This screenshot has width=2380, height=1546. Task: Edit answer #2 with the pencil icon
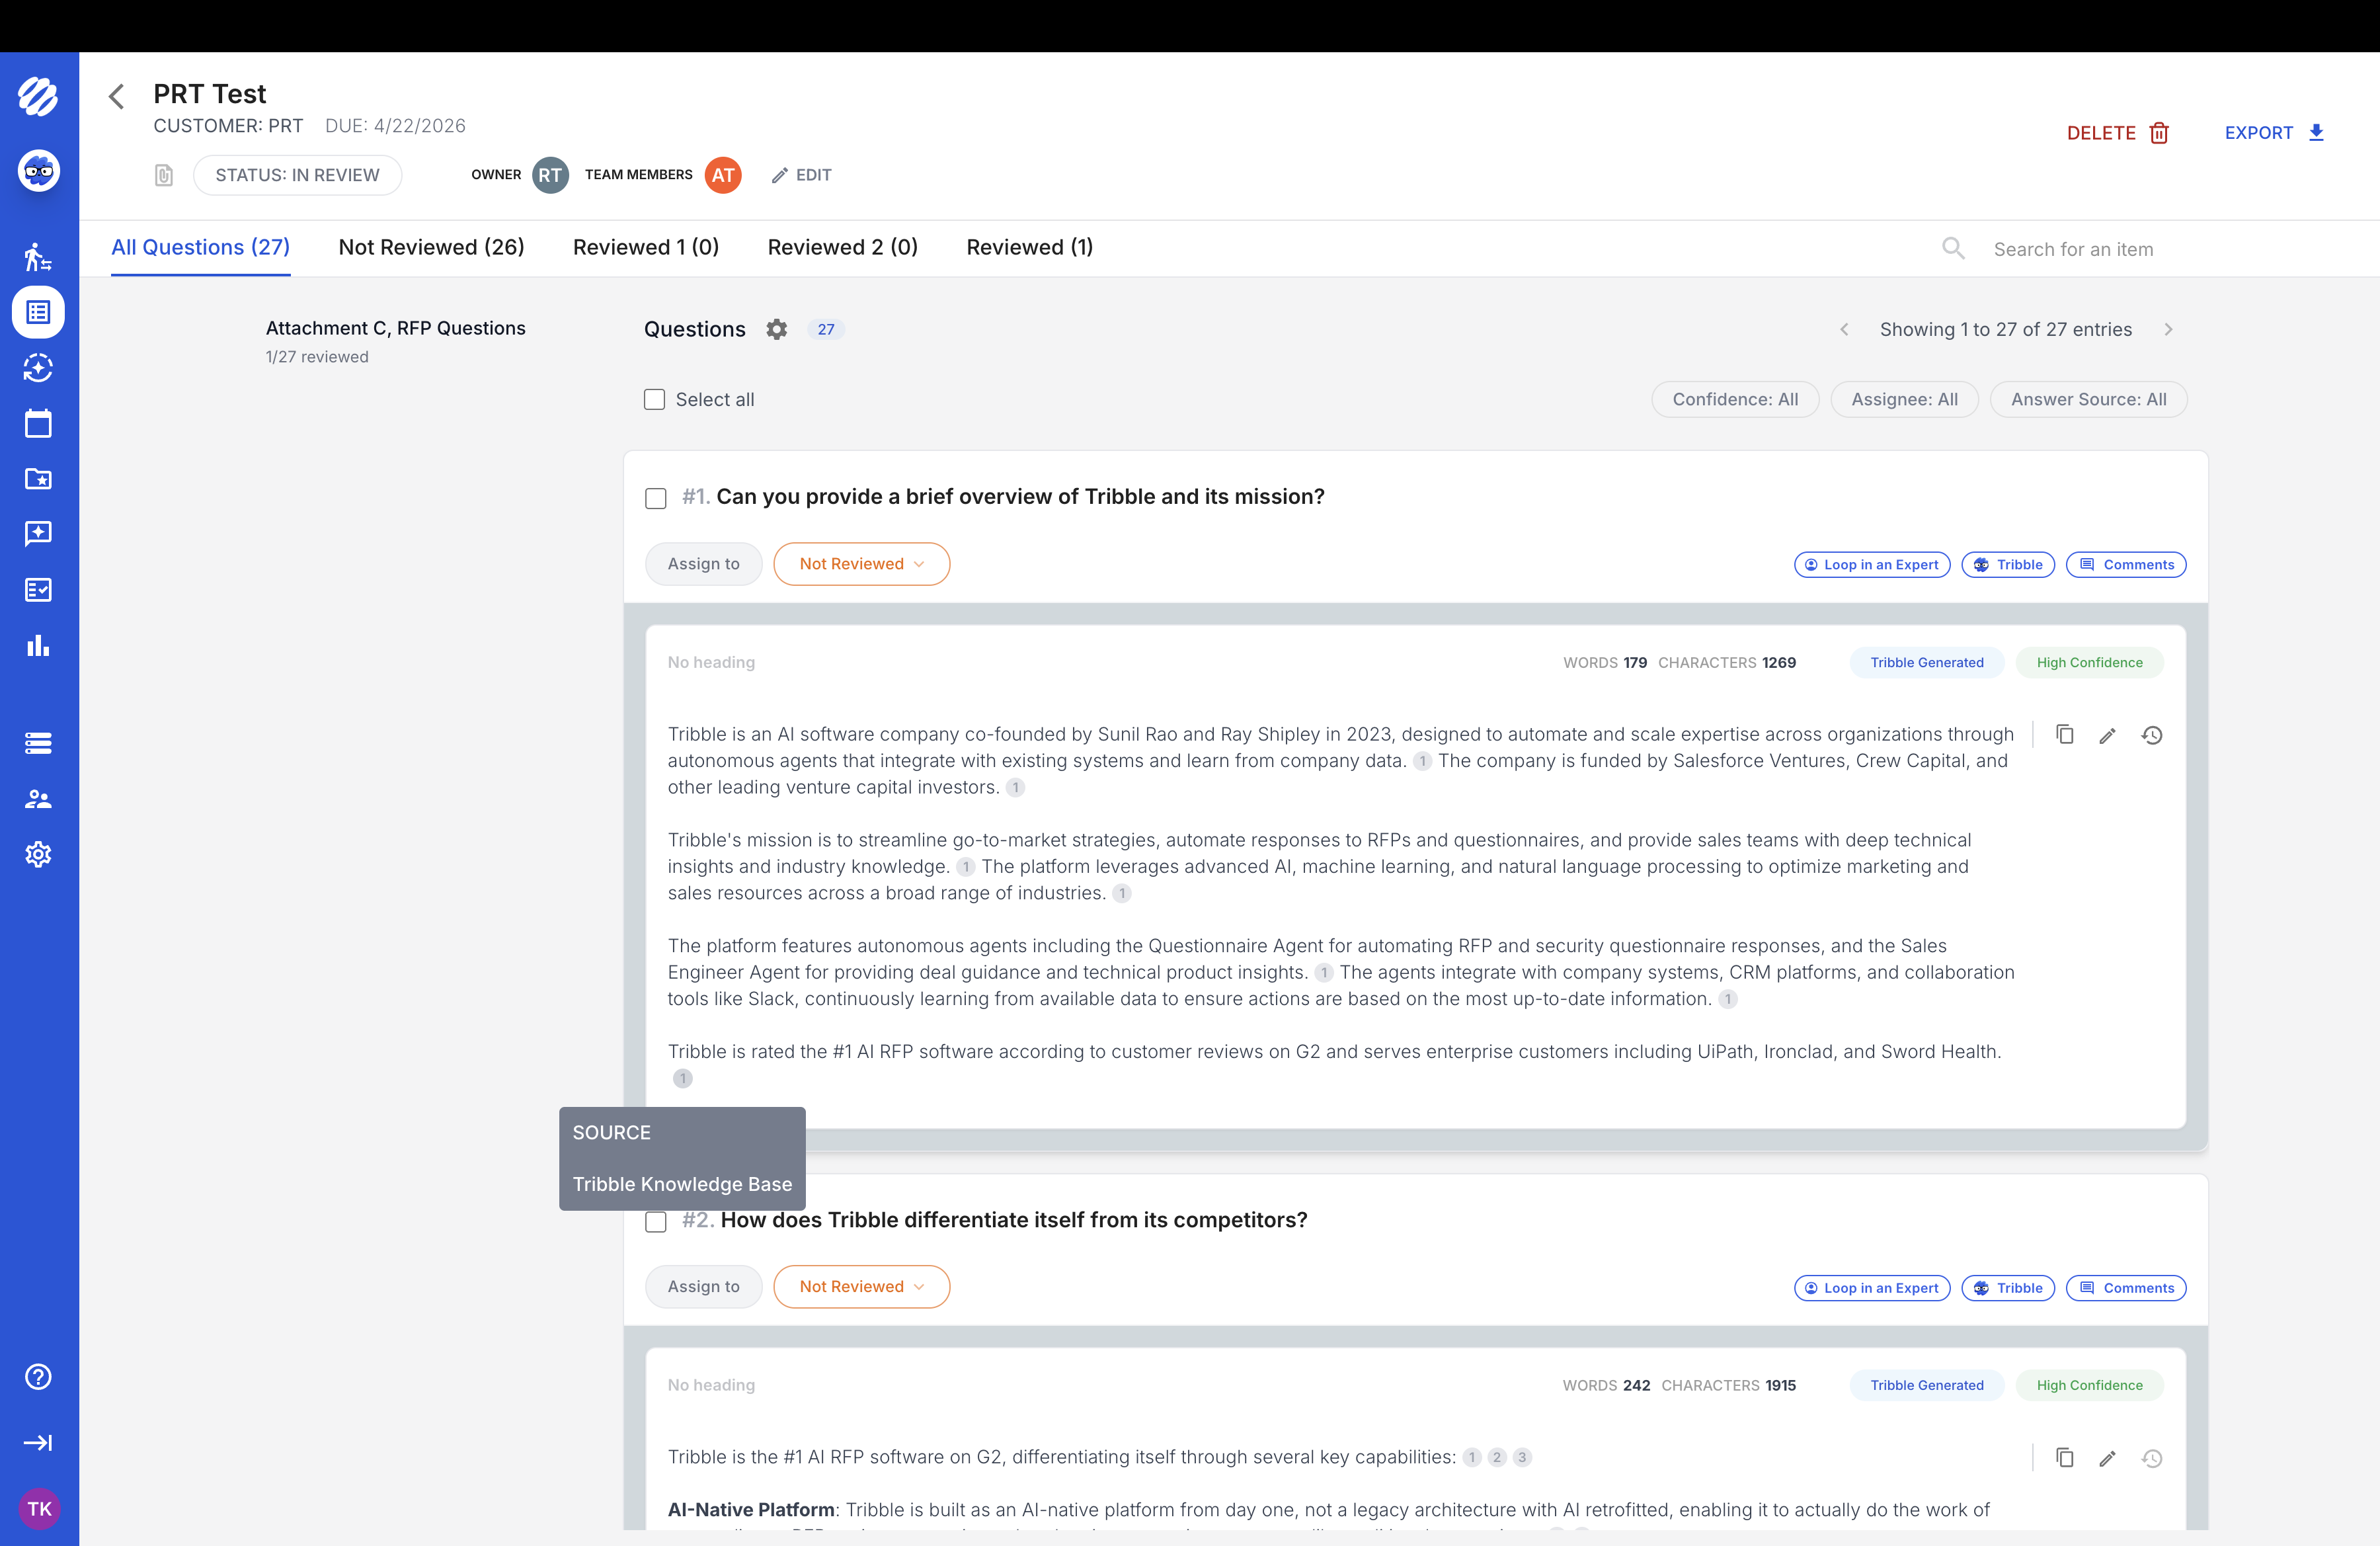coord(2108,1459)
